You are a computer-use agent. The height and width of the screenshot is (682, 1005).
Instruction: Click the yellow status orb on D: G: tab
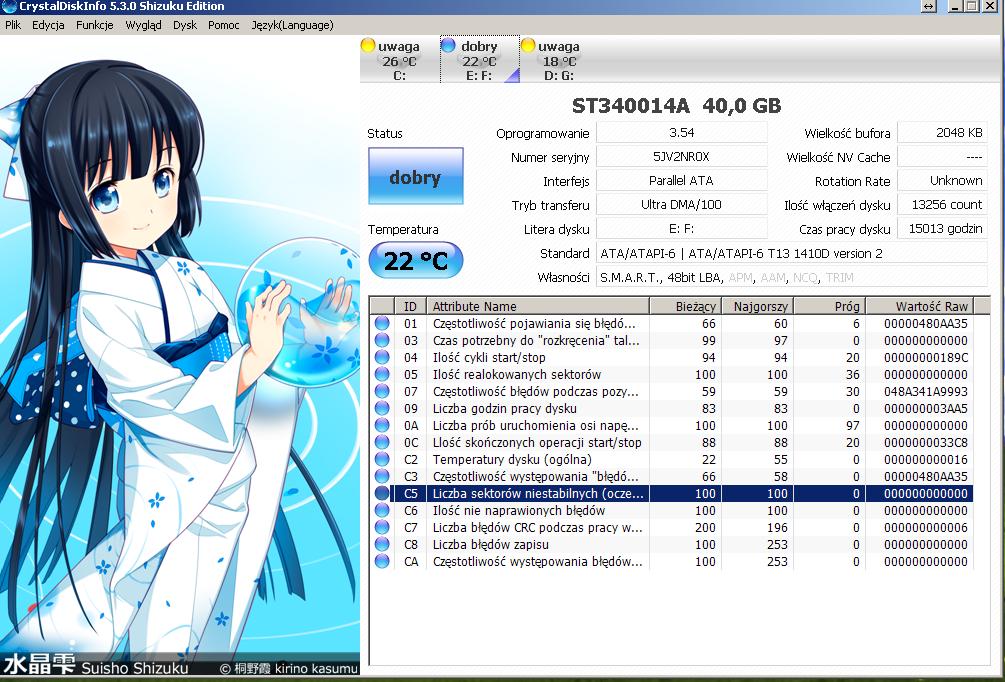[x=528, y=45]
